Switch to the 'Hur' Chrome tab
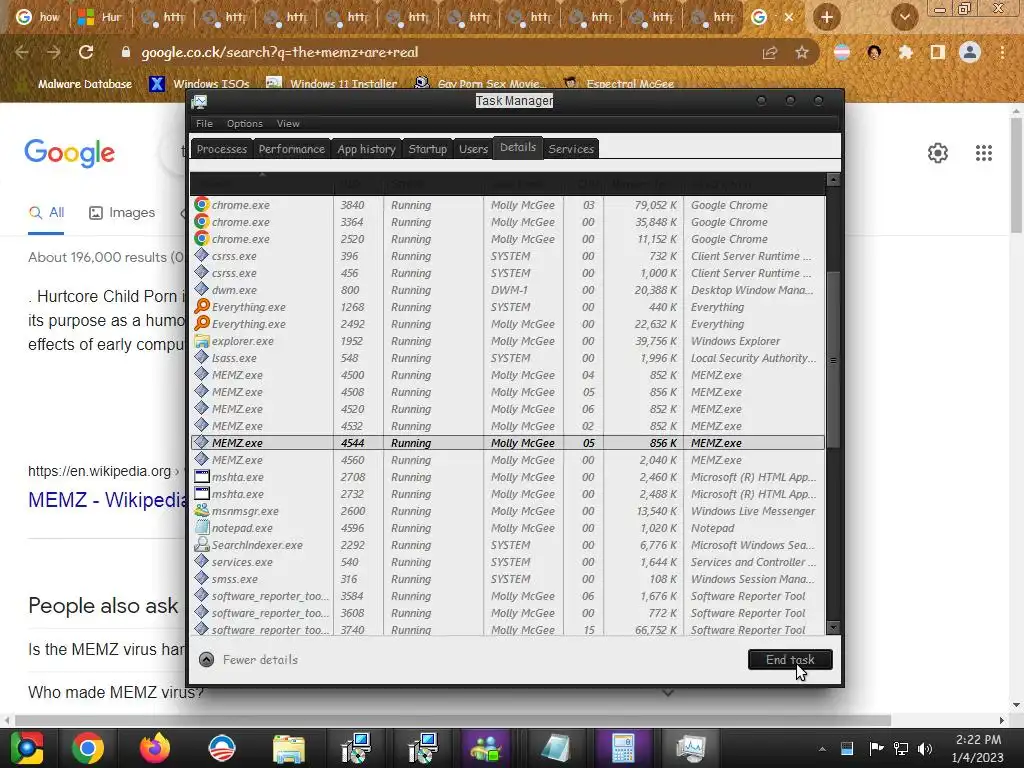 99,17
